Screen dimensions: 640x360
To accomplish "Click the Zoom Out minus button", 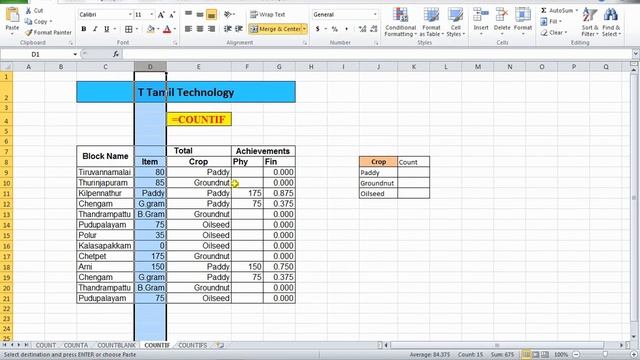I will (576, 355).
